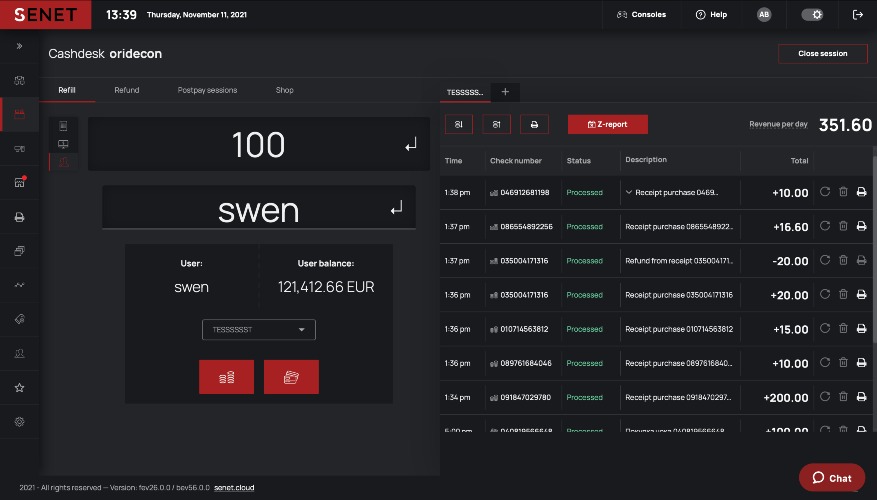The height and width of the screenshot is (500, 877).
Task: Click the logout icon
Action: 858,15
